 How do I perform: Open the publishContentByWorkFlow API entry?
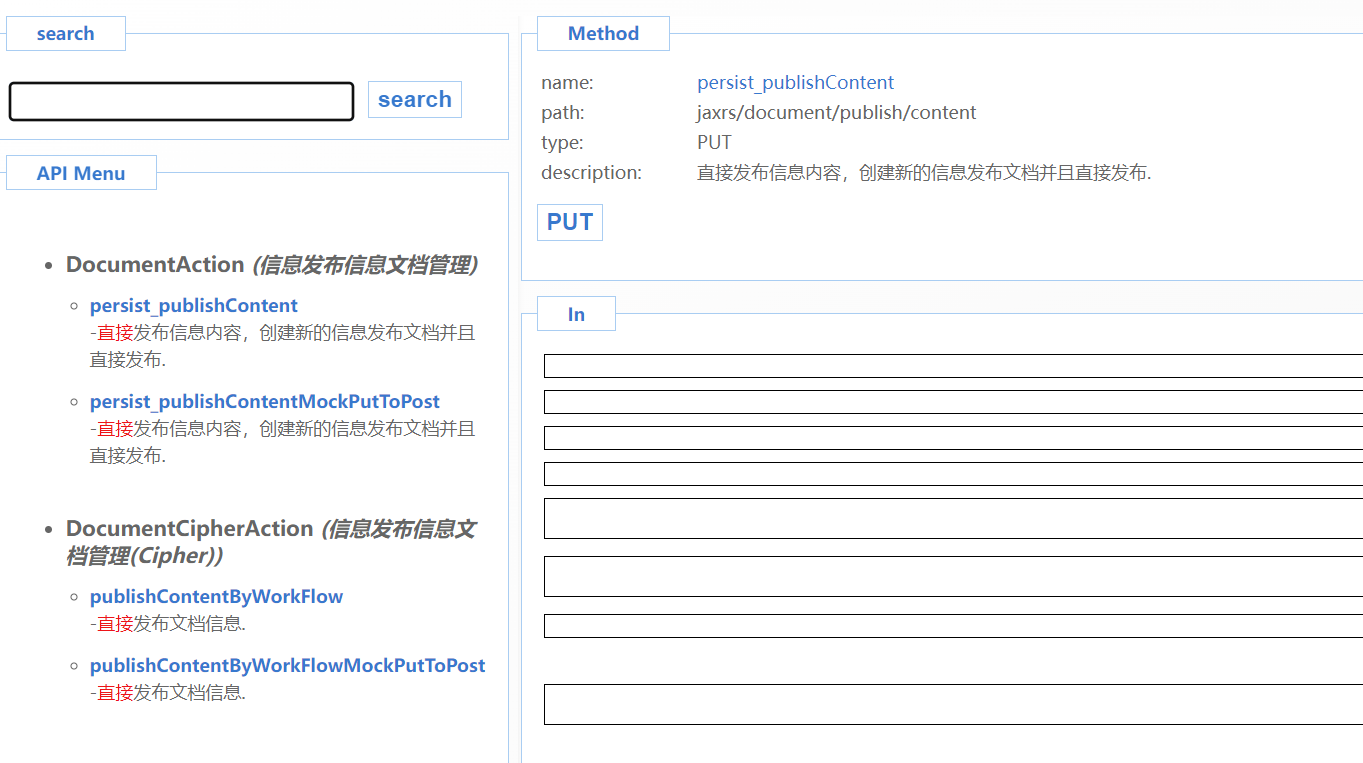pos(217,596)
